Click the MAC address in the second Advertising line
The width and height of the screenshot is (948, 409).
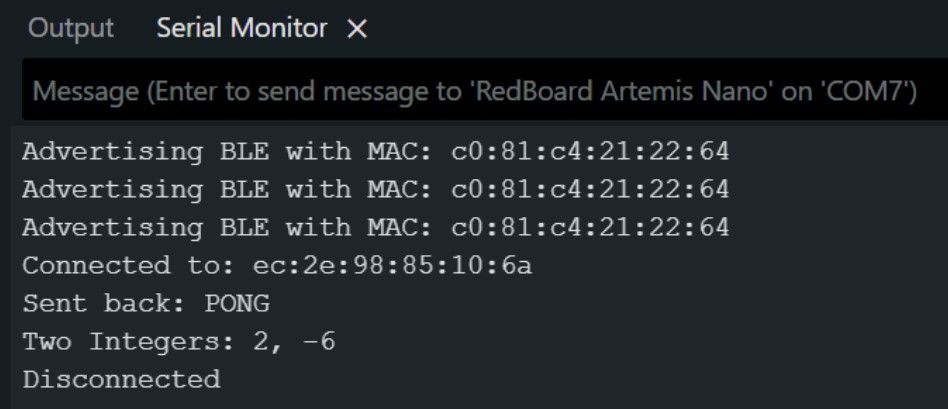pyautogui.click(x=590, y=190)
